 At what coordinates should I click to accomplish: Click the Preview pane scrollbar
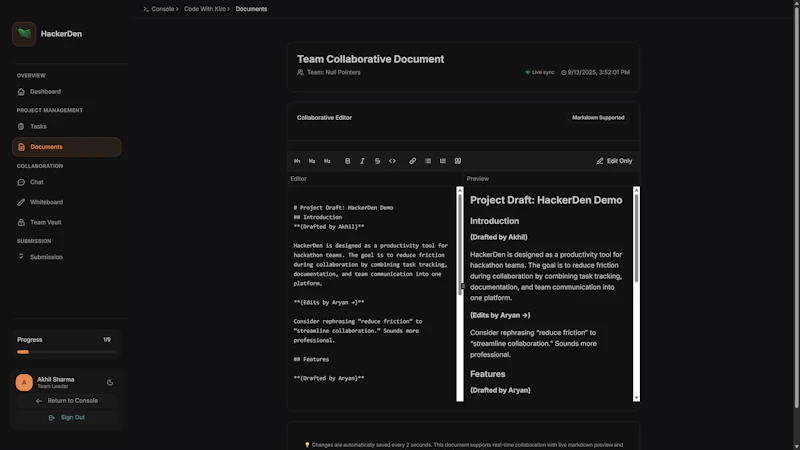coord(636,238)
